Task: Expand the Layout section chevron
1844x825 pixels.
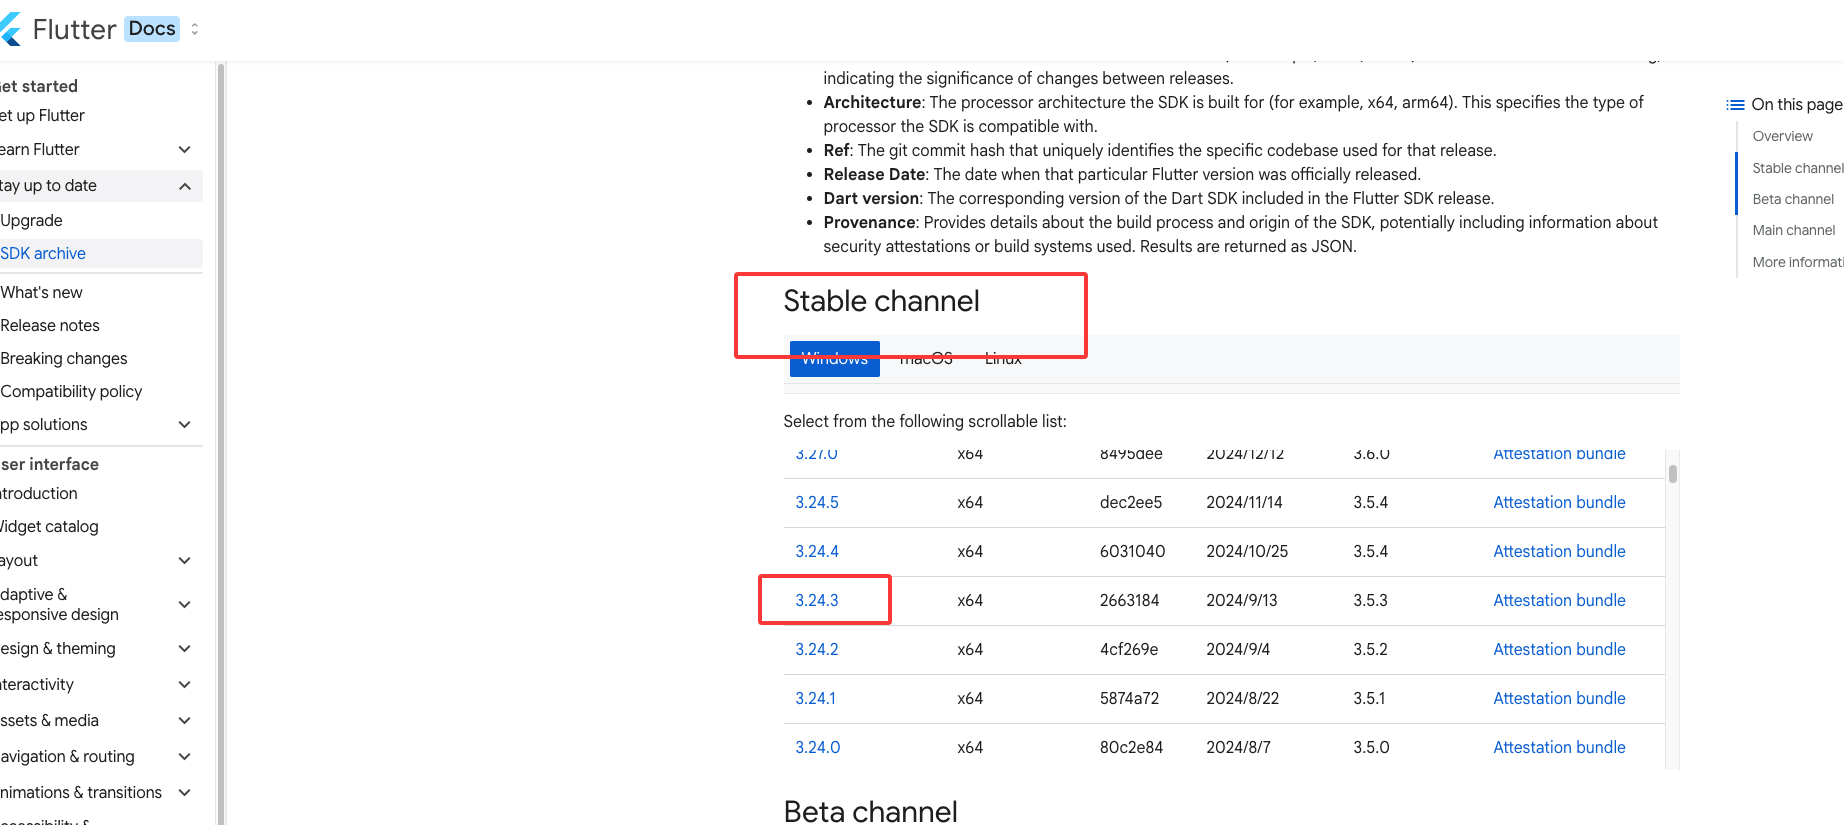Action: tap(184, 561)
